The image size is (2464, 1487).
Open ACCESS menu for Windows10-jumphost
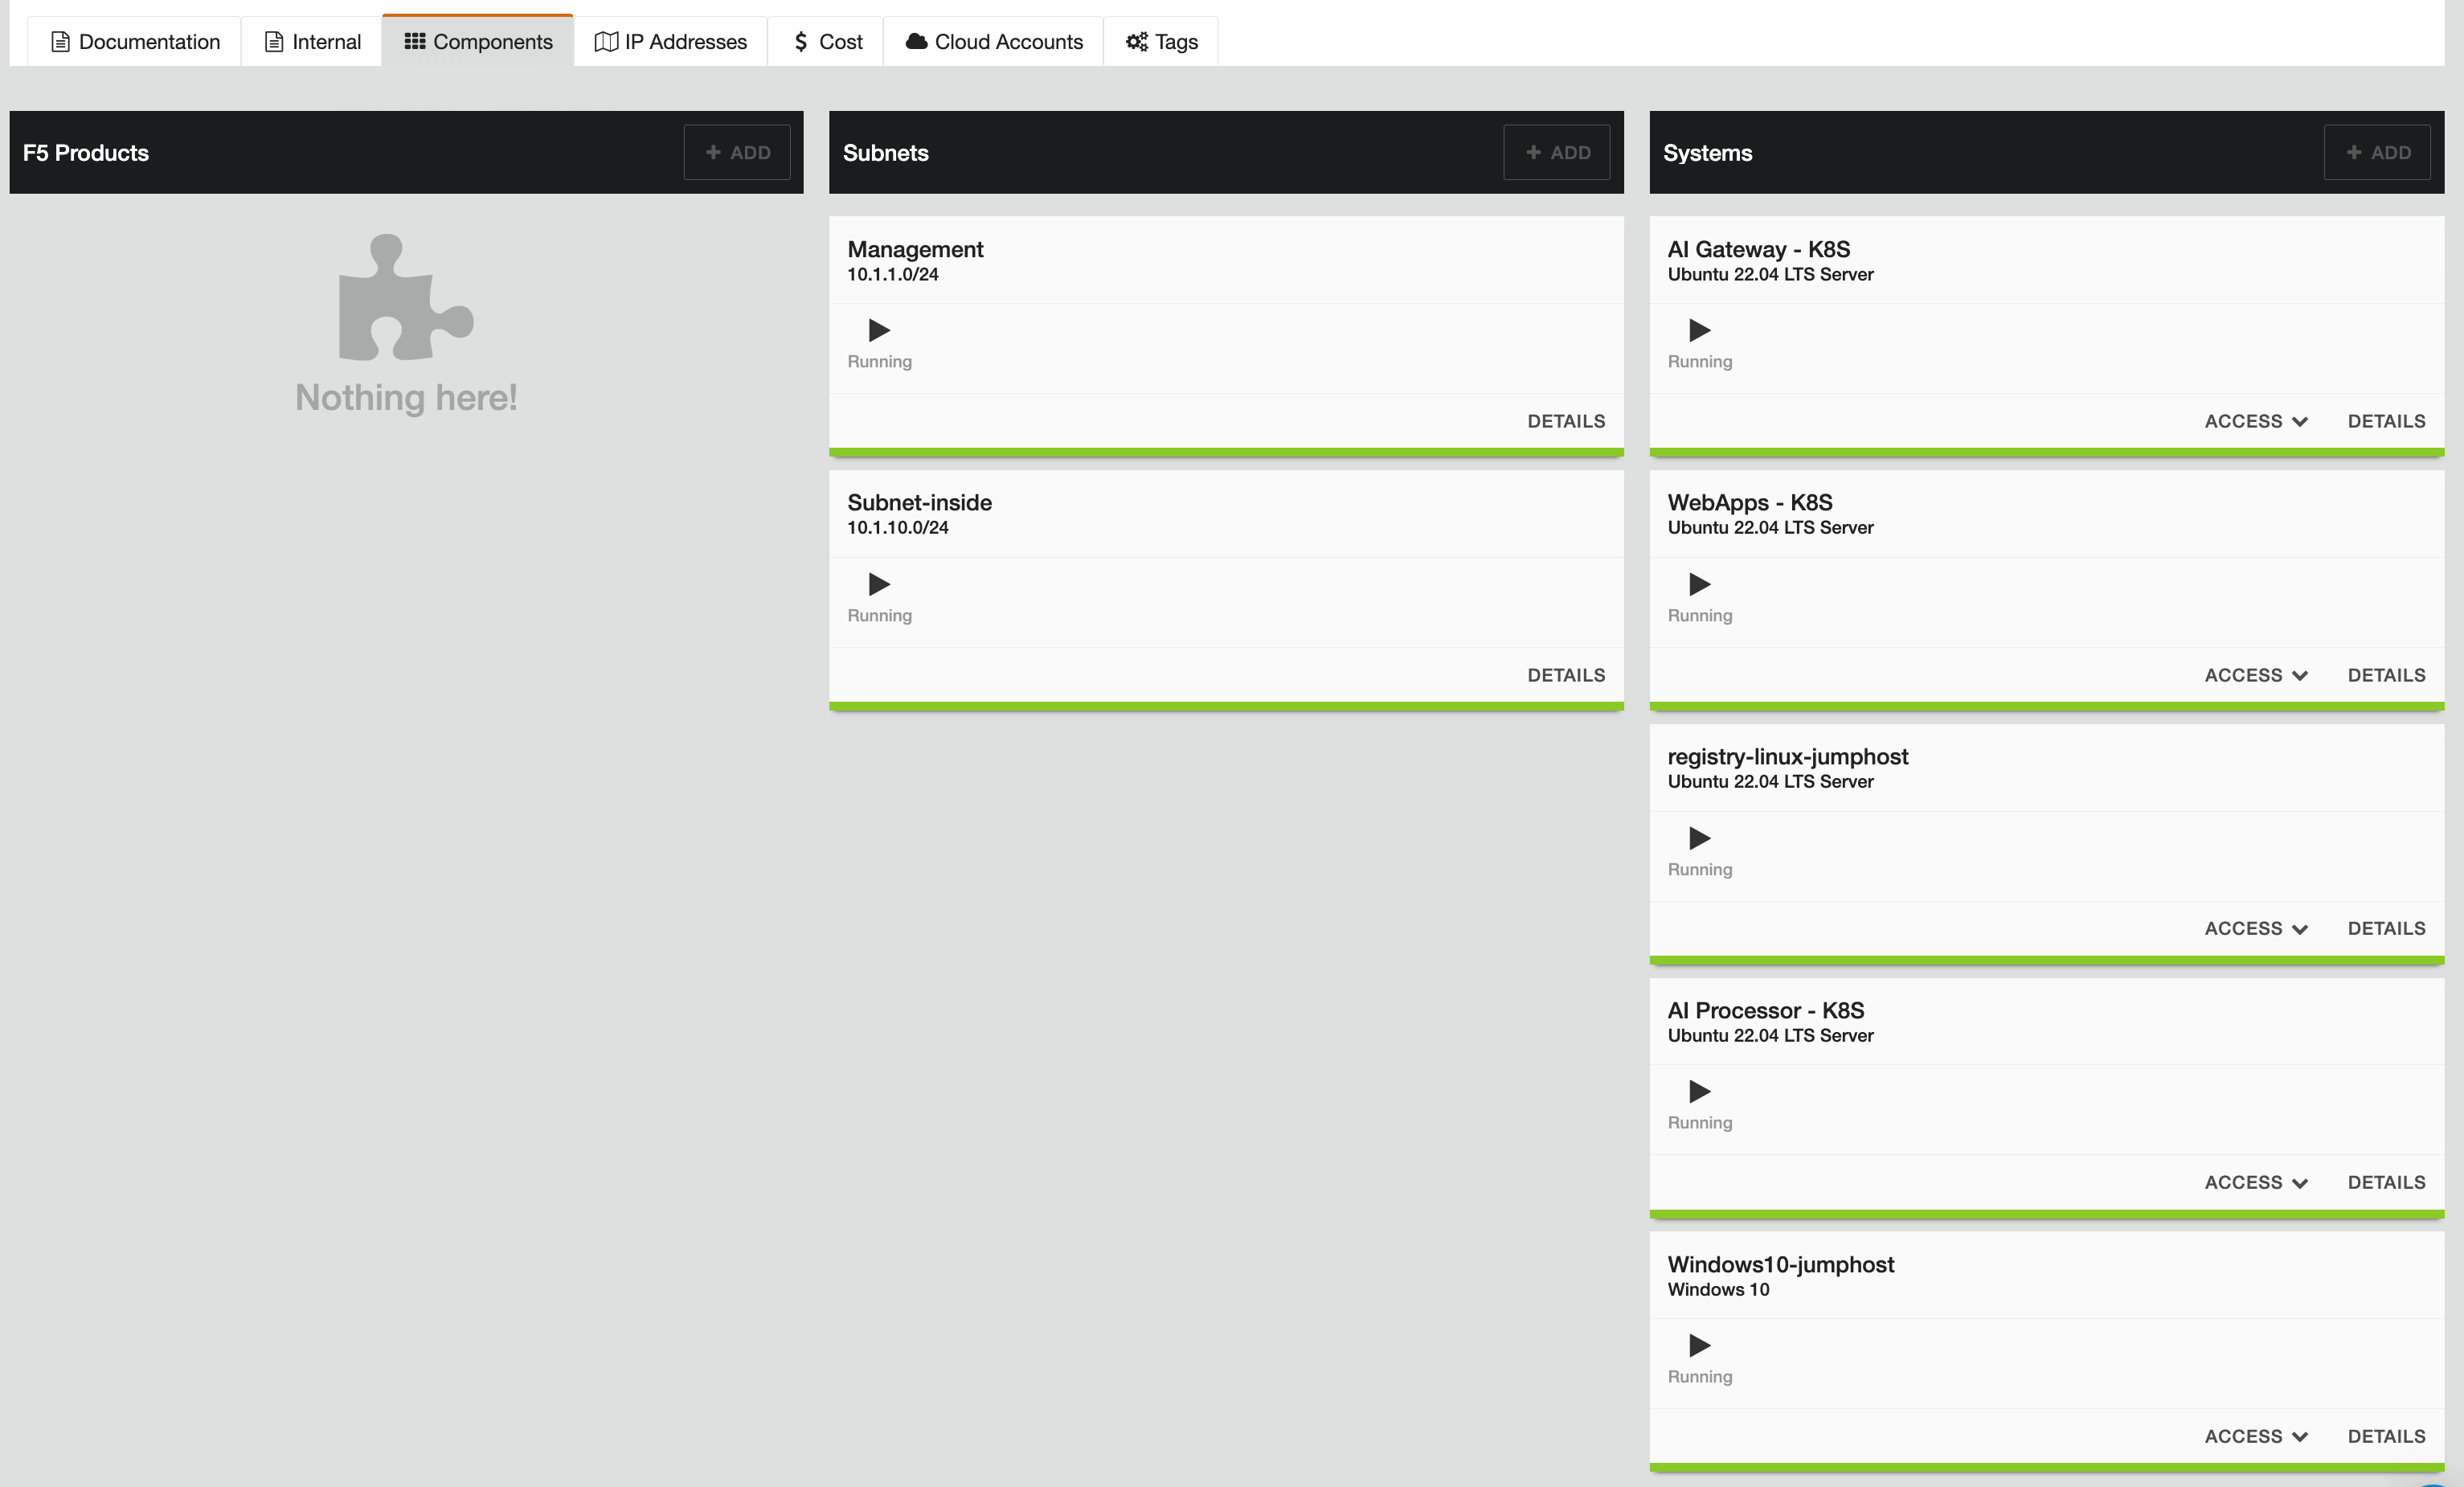click(2255, 1436)
